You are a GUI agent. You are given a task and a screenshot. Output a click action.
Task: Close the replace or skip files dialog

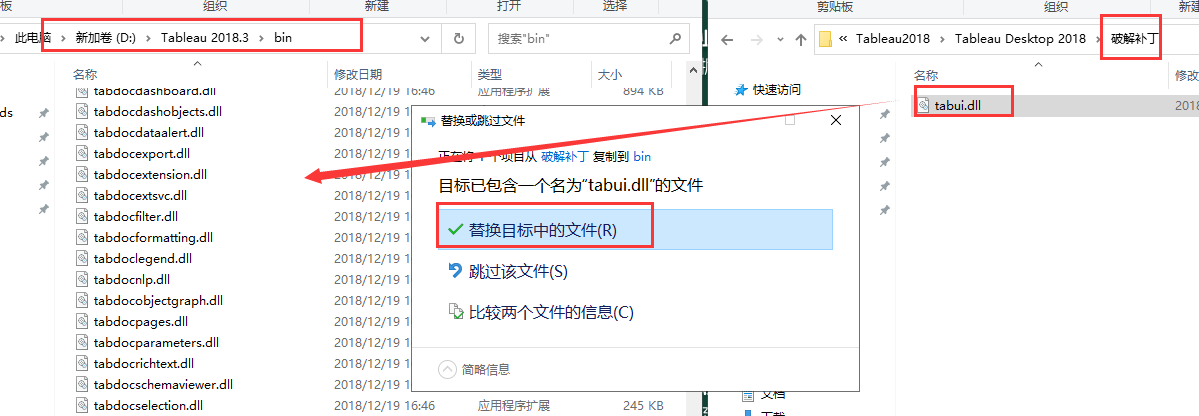coord(835,120)
